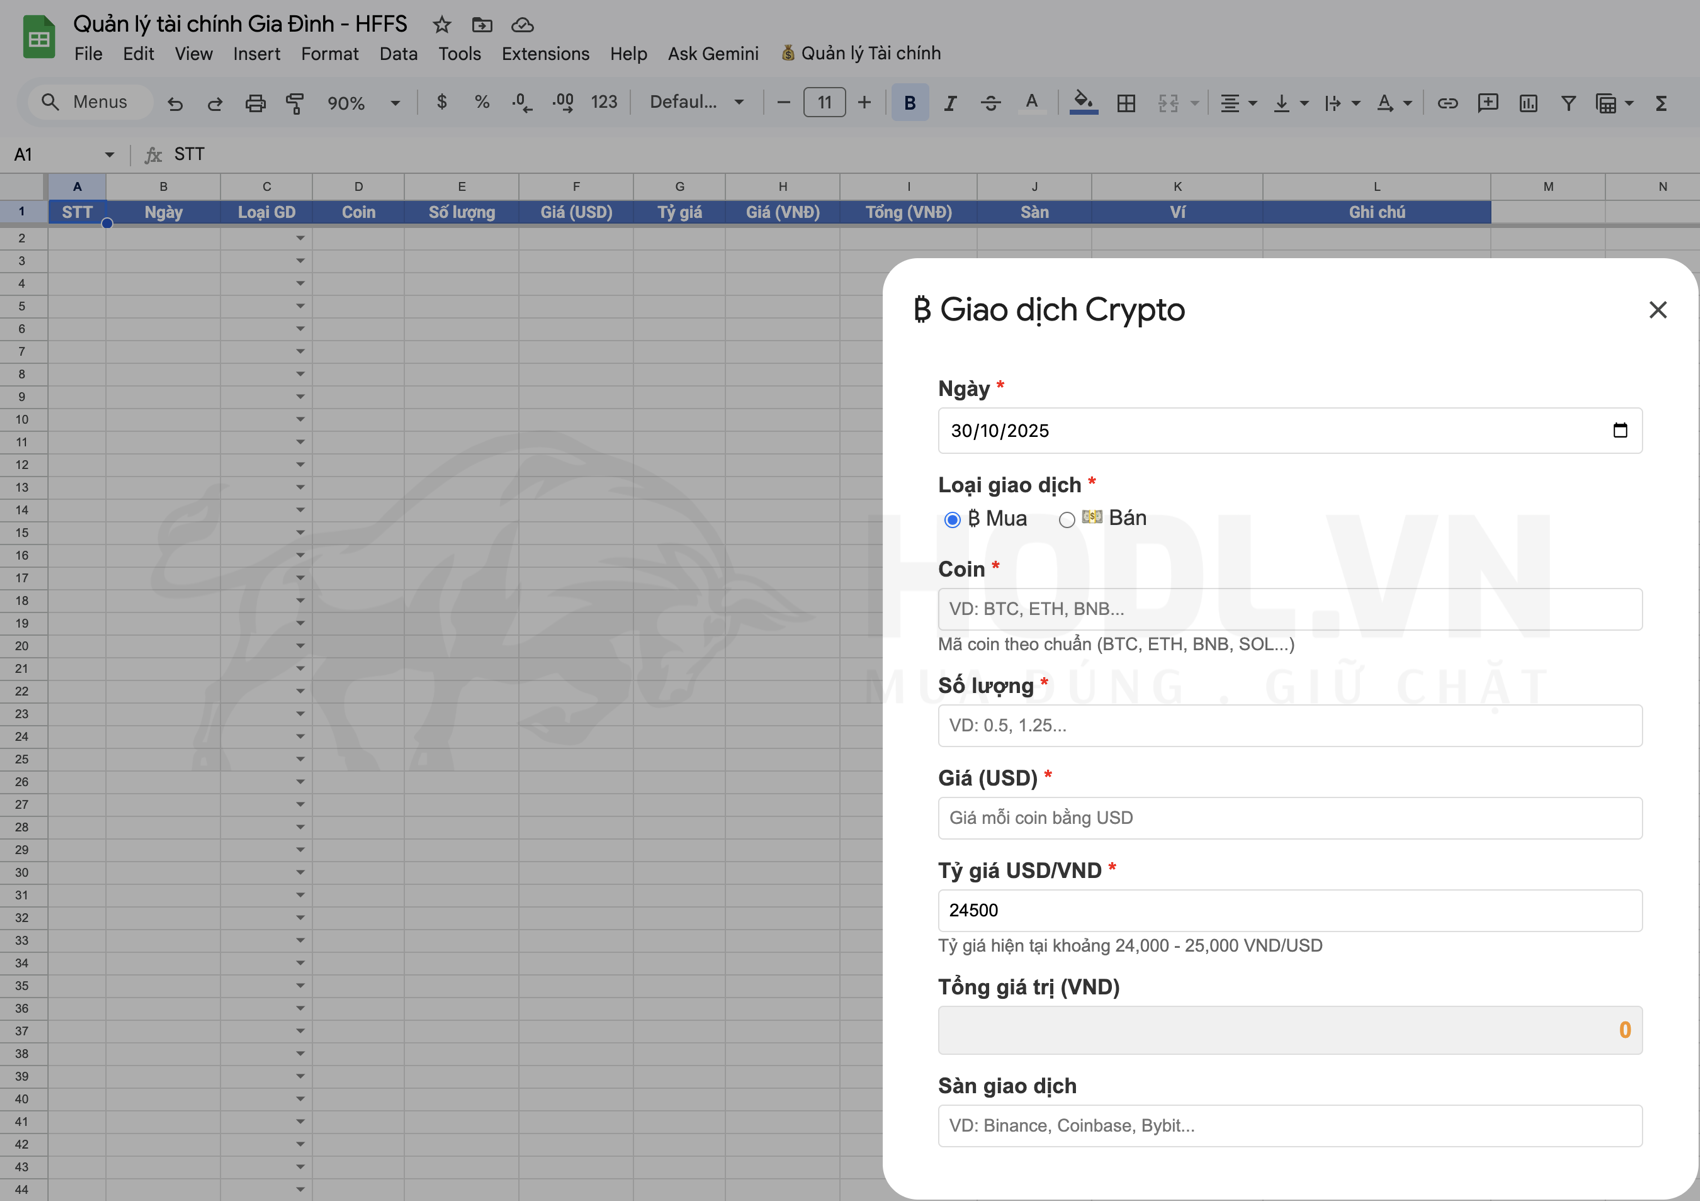This screenshot has width=1700, height=1201.
Task: Insert a chart
Action: coord(1527,102)
